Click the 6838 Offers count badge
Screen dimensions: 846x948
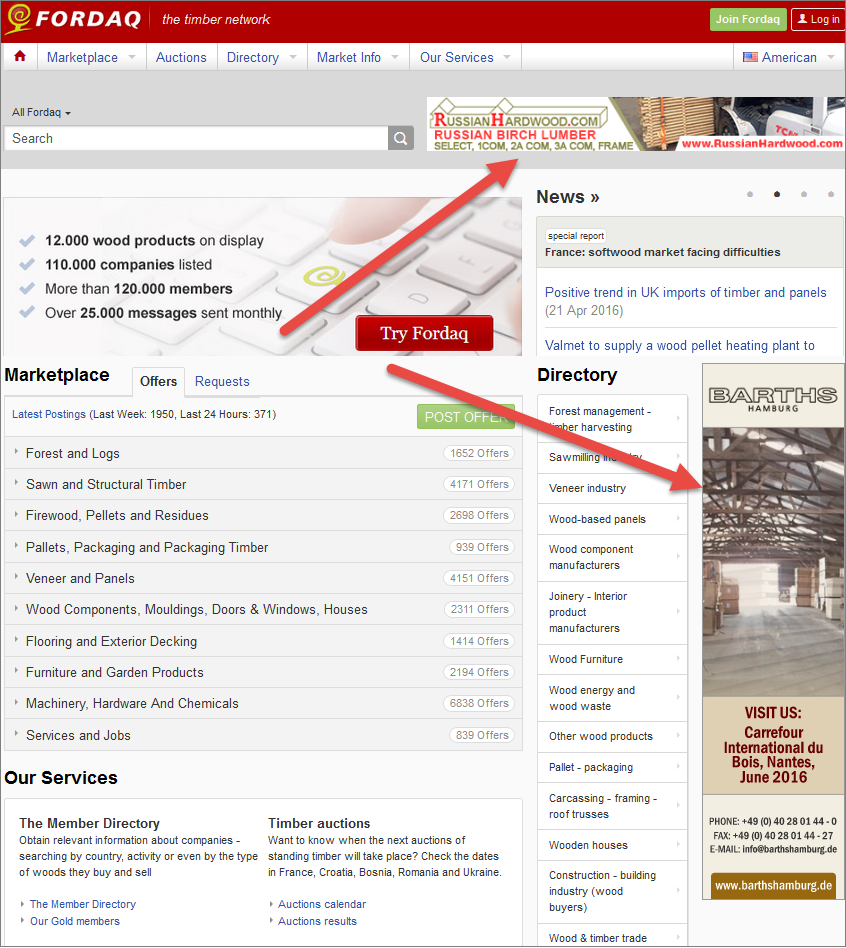(479, 703)
